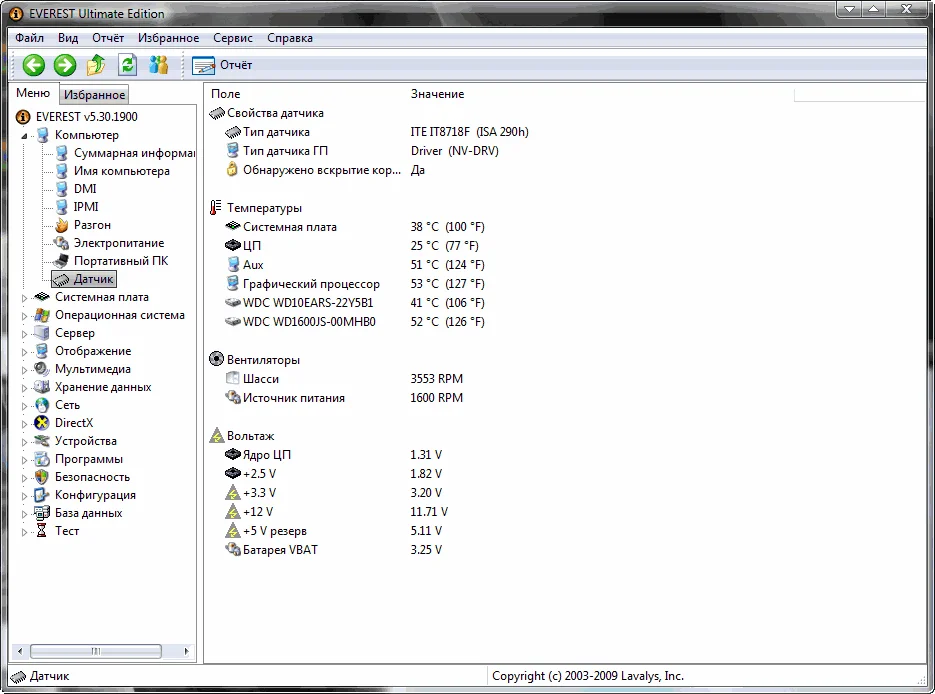Switch to the Избранное tab in side panel
The width and height of the screenshot is (935, 694).
point(94,95)
